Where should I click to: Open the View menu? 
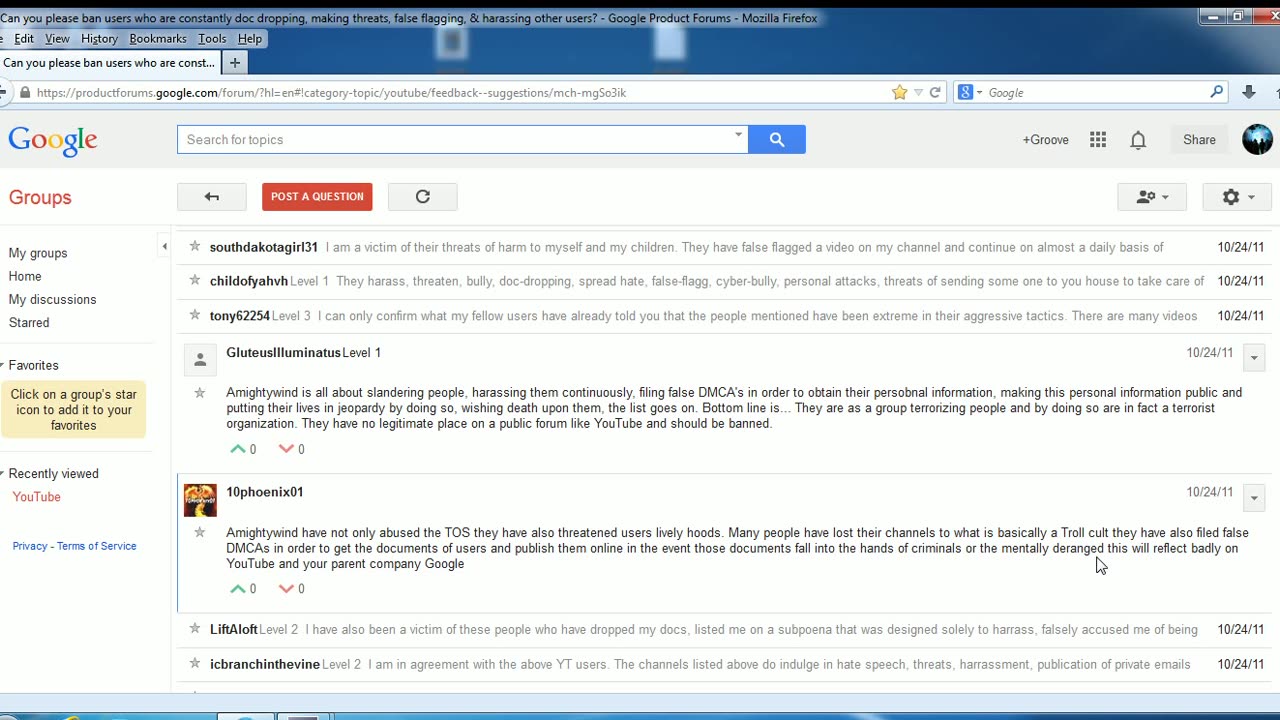[57, 38]
